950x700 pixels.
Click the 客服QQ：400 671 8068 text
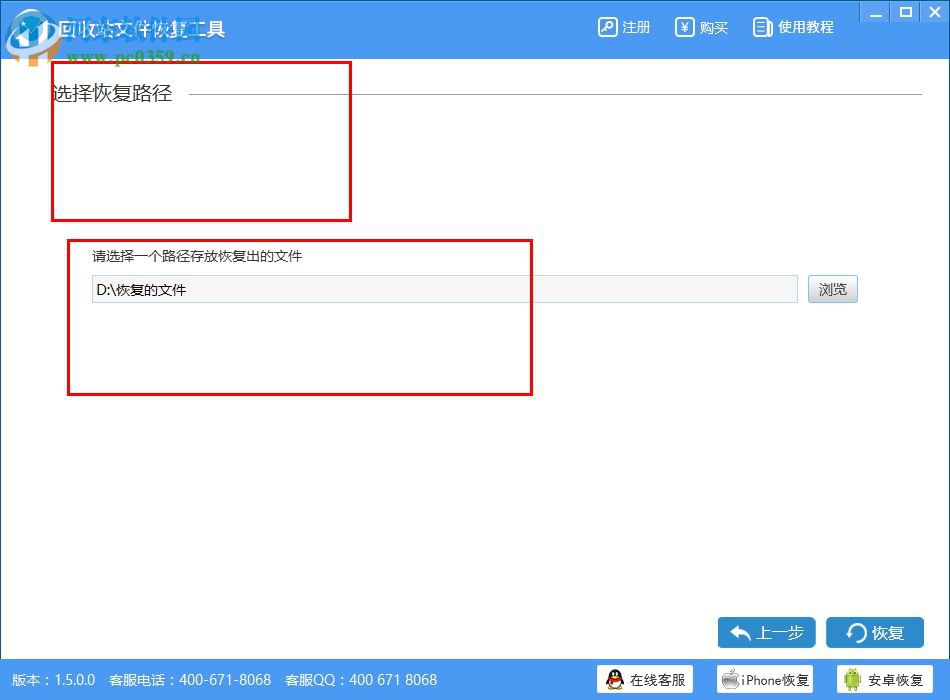click(x=360, y=680)
